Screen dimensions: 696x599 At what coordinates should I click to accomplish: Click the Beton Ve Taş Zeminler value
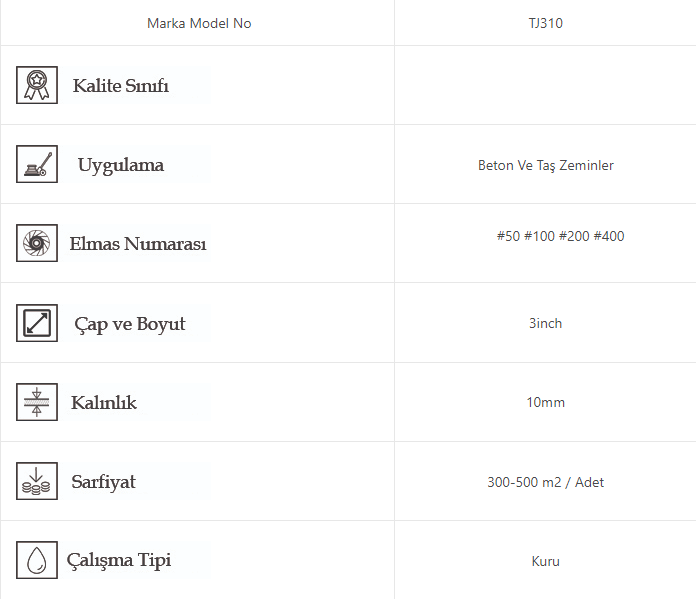[x=545, y=165]
